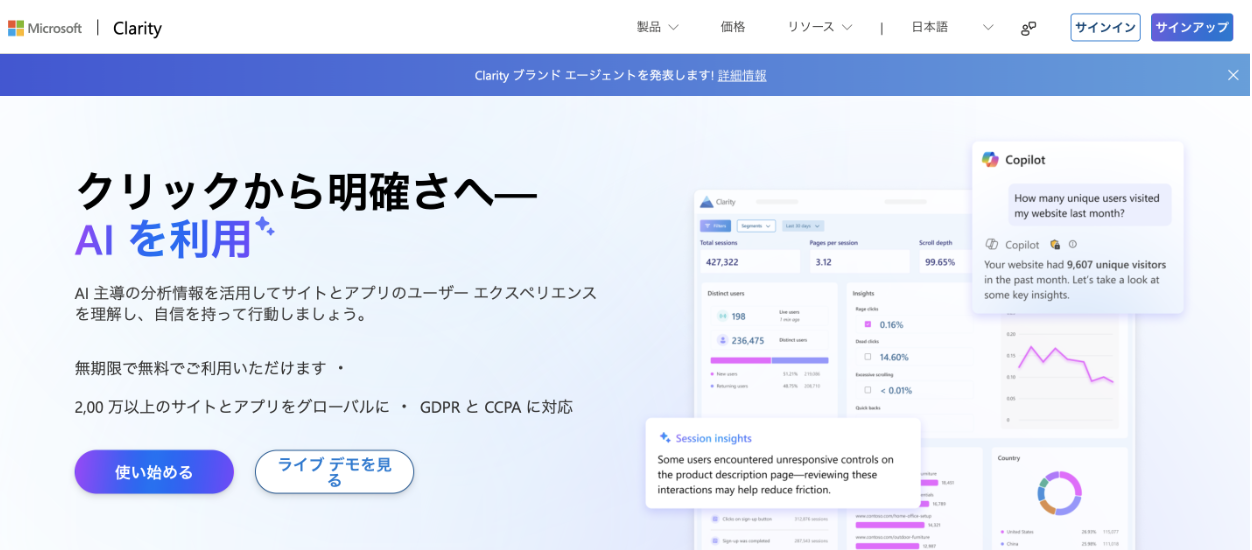This screenshot has height=550, width=1252.
Task: Click the Copilot logo in chat card
Action: pyautogui.click(x=990, y=159)
